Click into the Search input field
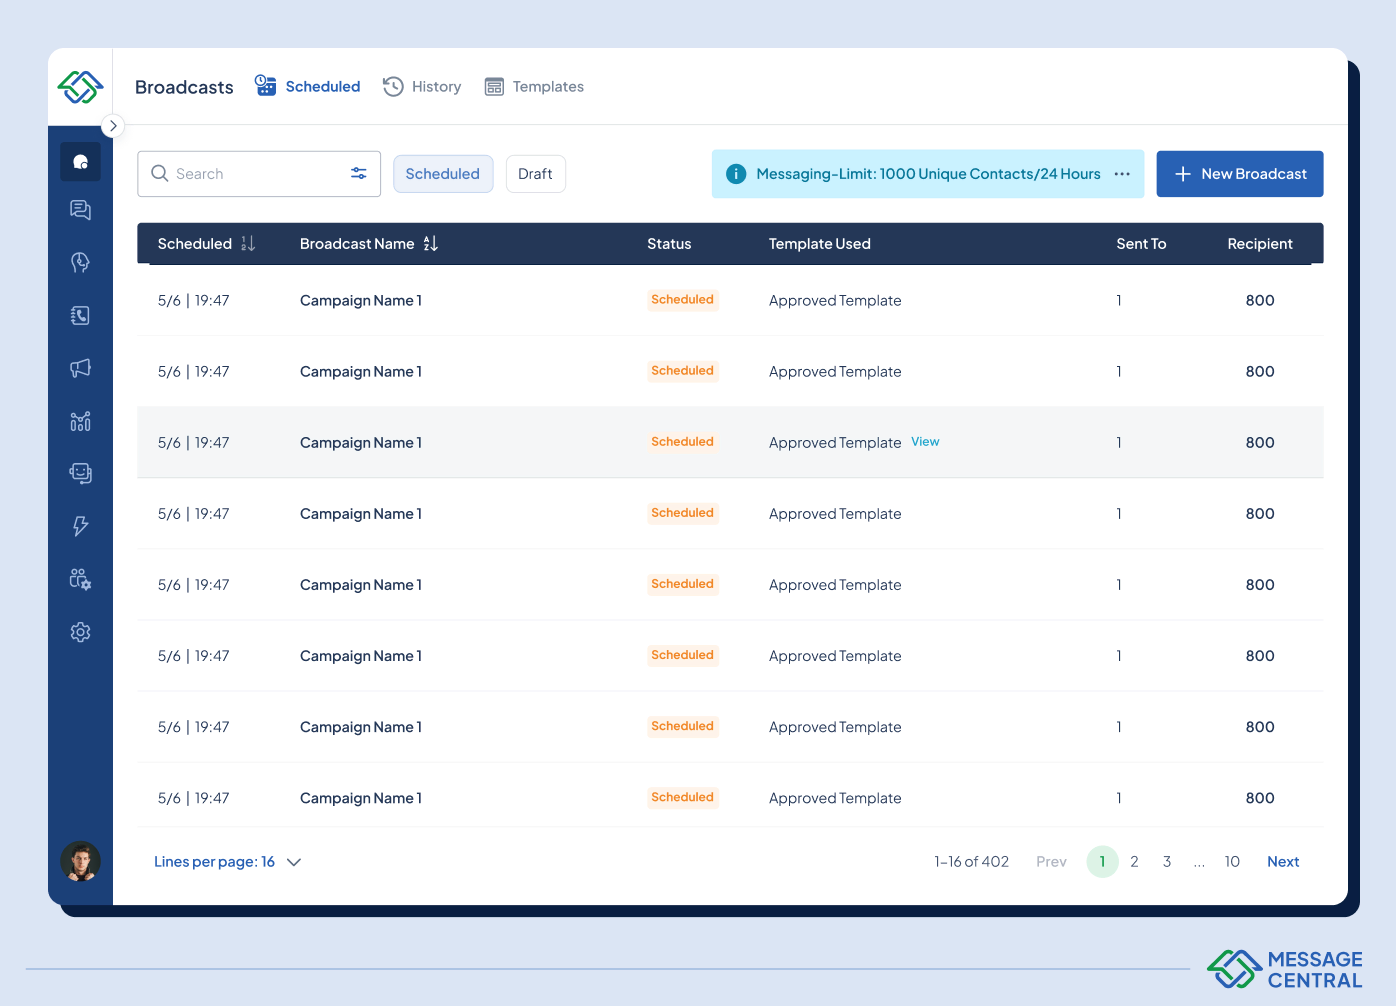 coord(255,174)
